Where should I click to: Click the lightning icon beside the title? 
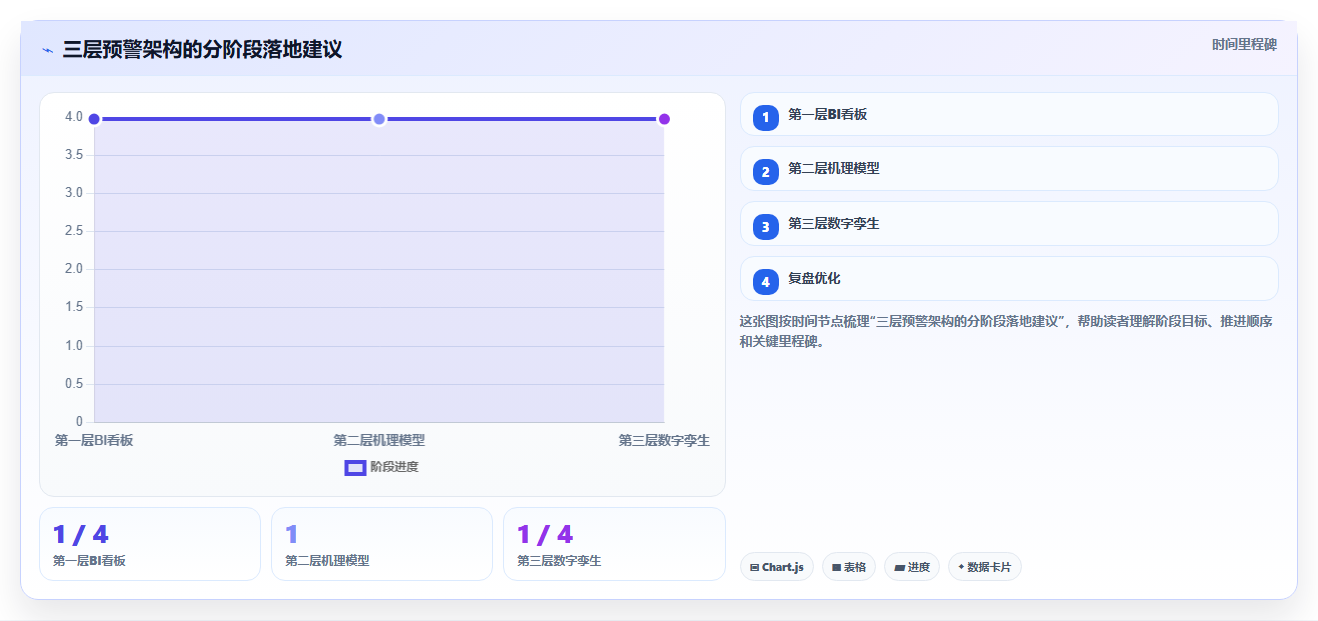[48, 50]
